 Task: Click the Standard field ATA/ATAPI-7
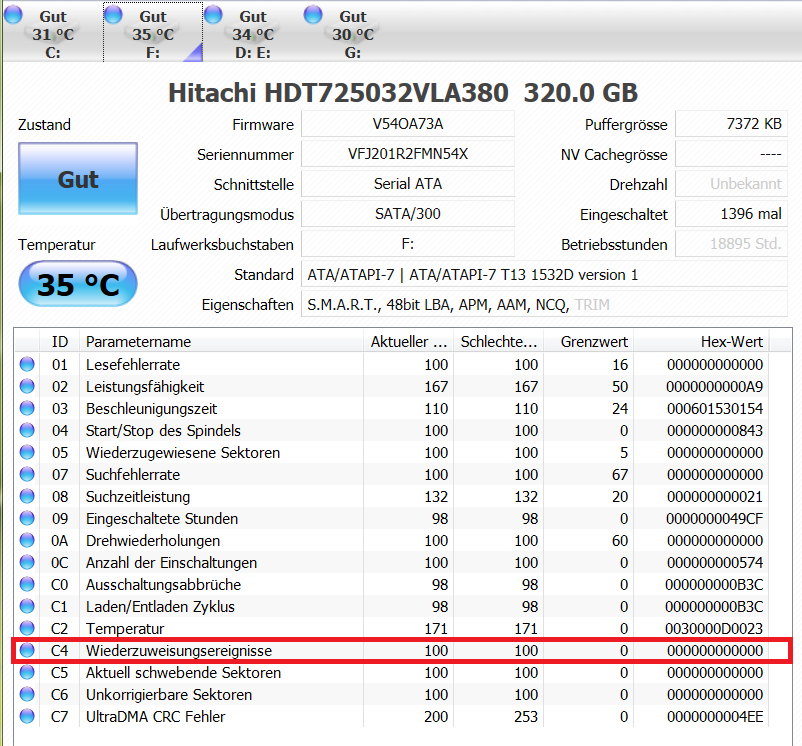pos(544,275)
